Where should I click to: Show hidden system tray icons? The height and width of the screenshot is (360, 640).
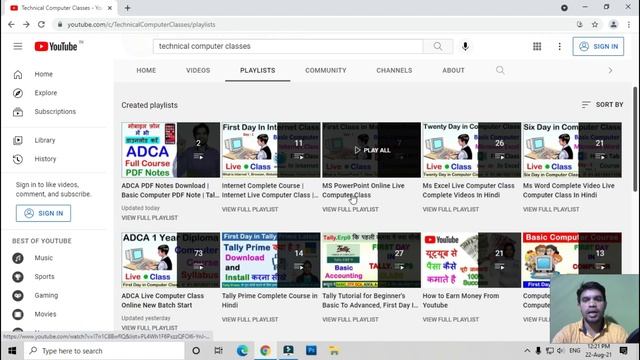[x=527, y=351]
